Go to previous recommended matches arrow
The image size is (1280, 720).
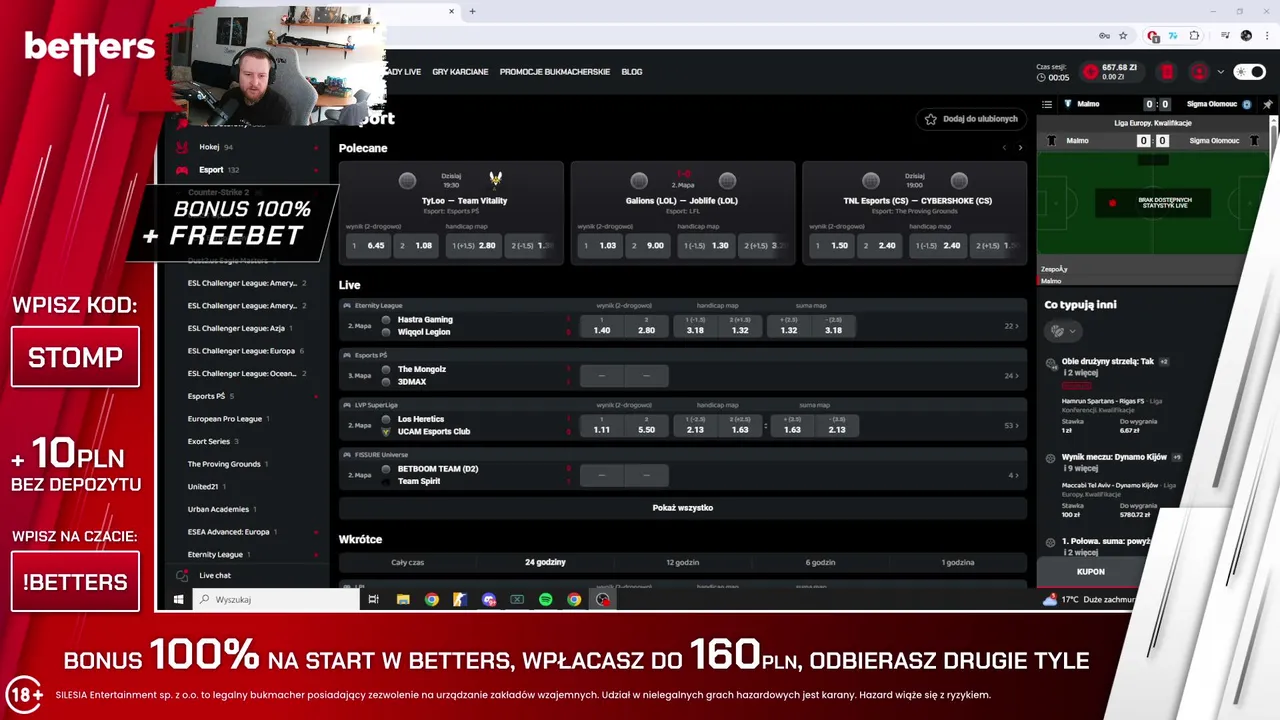[1004, 148]
